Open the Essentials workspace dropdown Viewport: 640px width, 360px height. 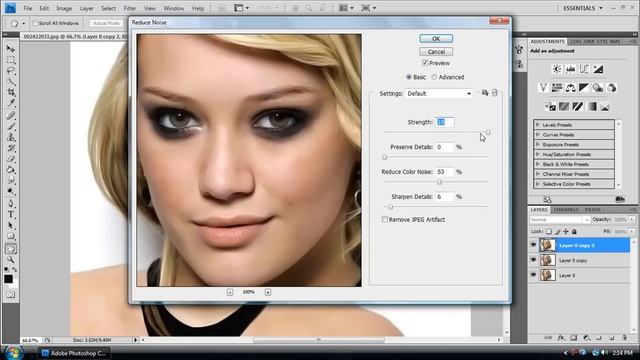582,8
